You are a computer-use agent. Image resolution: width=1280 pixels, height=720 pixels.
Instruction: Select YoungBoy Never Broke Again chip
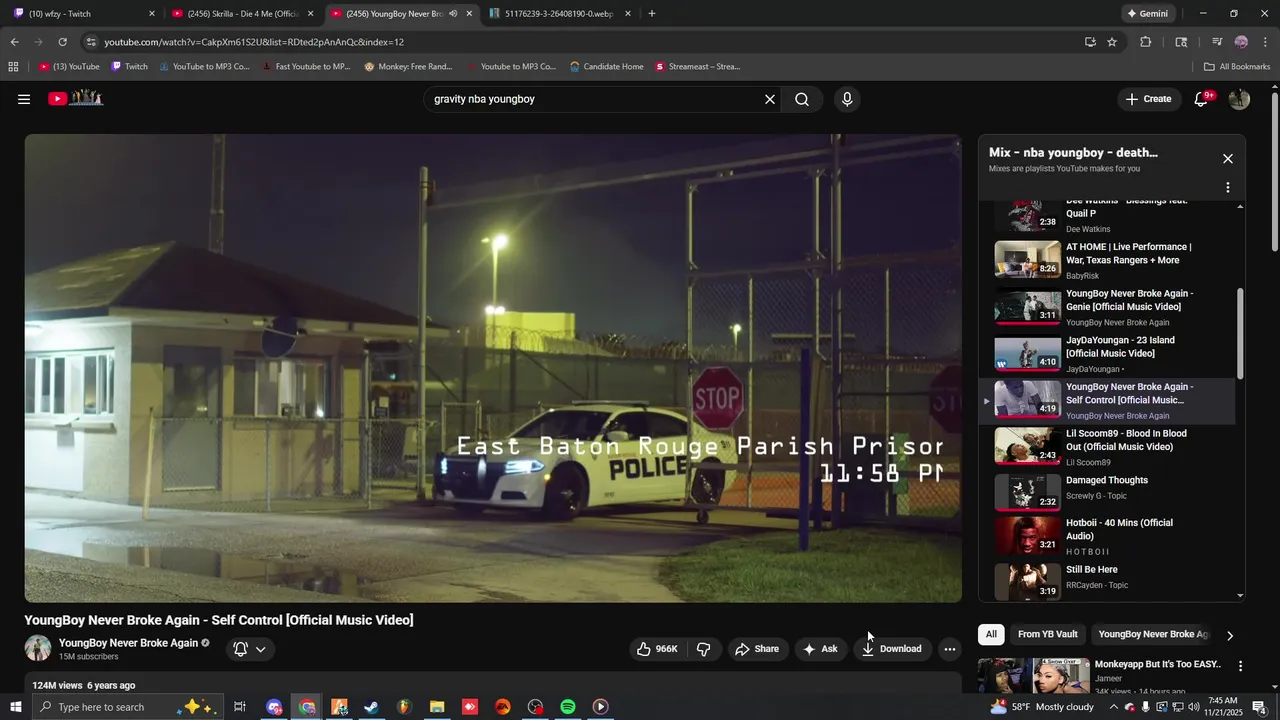point(1153,634)
